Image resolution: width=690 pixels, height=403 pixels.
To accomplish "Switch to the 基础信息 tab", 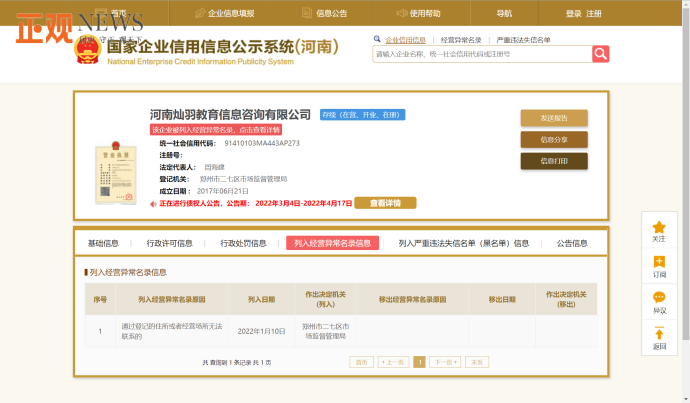I will point(103,243).
